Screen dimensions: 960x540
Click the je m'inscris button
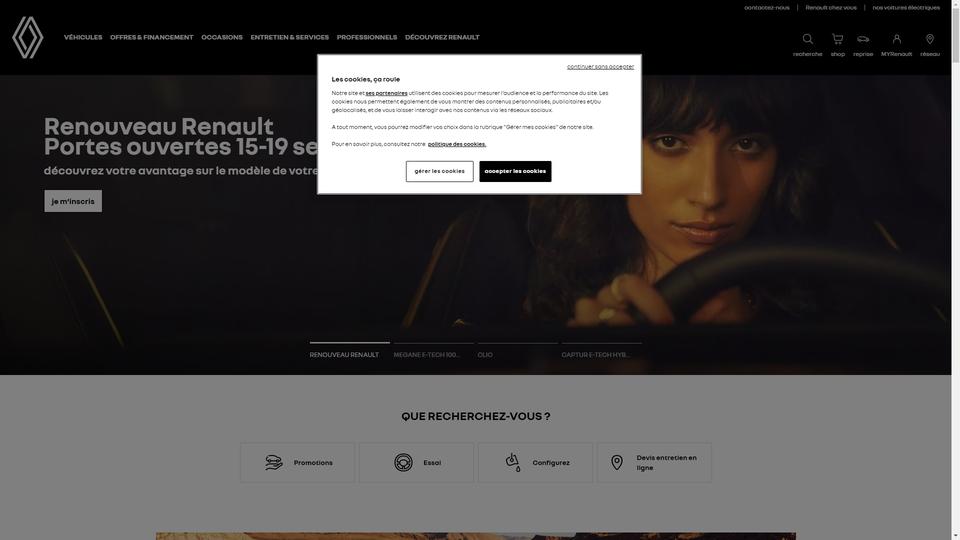pos(73,201)
